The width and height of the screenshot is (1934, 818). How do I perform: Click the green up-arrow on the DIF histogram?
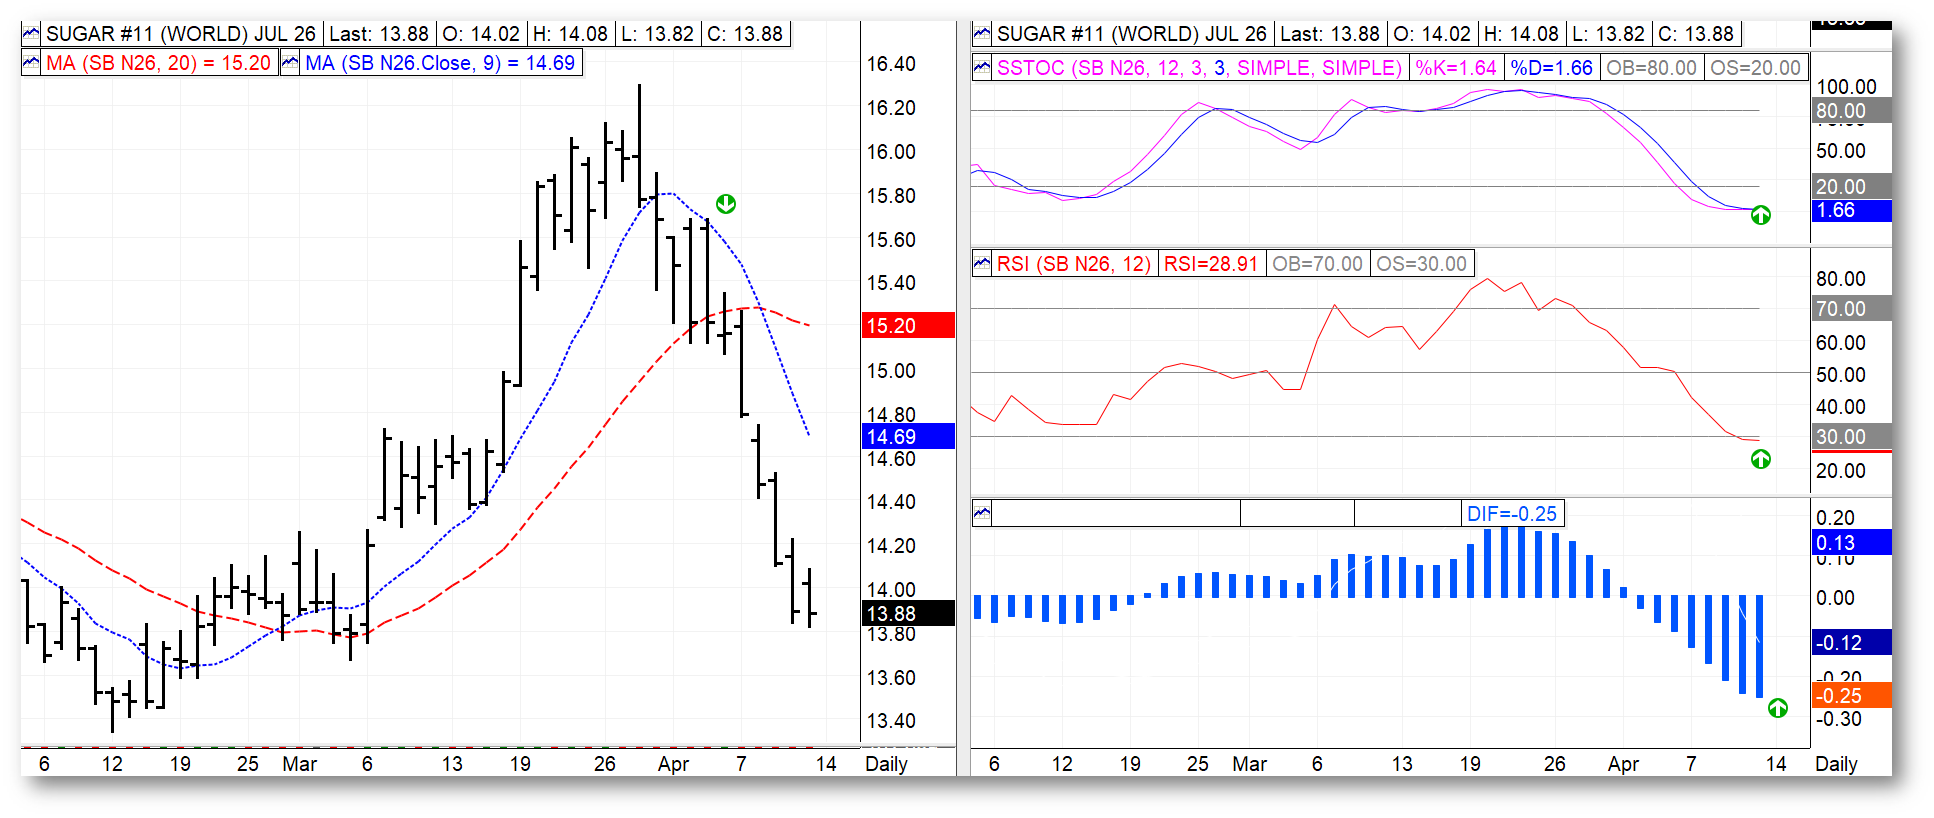[x=1778, y=708]
